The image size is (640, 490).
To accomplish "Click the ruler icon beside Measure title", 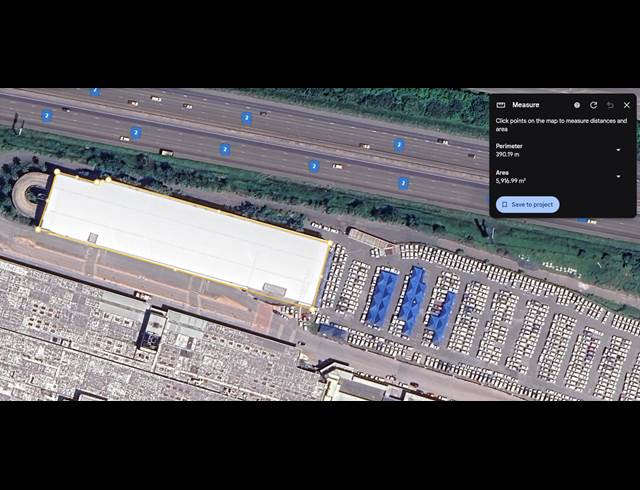I will [x=501, y=105].
